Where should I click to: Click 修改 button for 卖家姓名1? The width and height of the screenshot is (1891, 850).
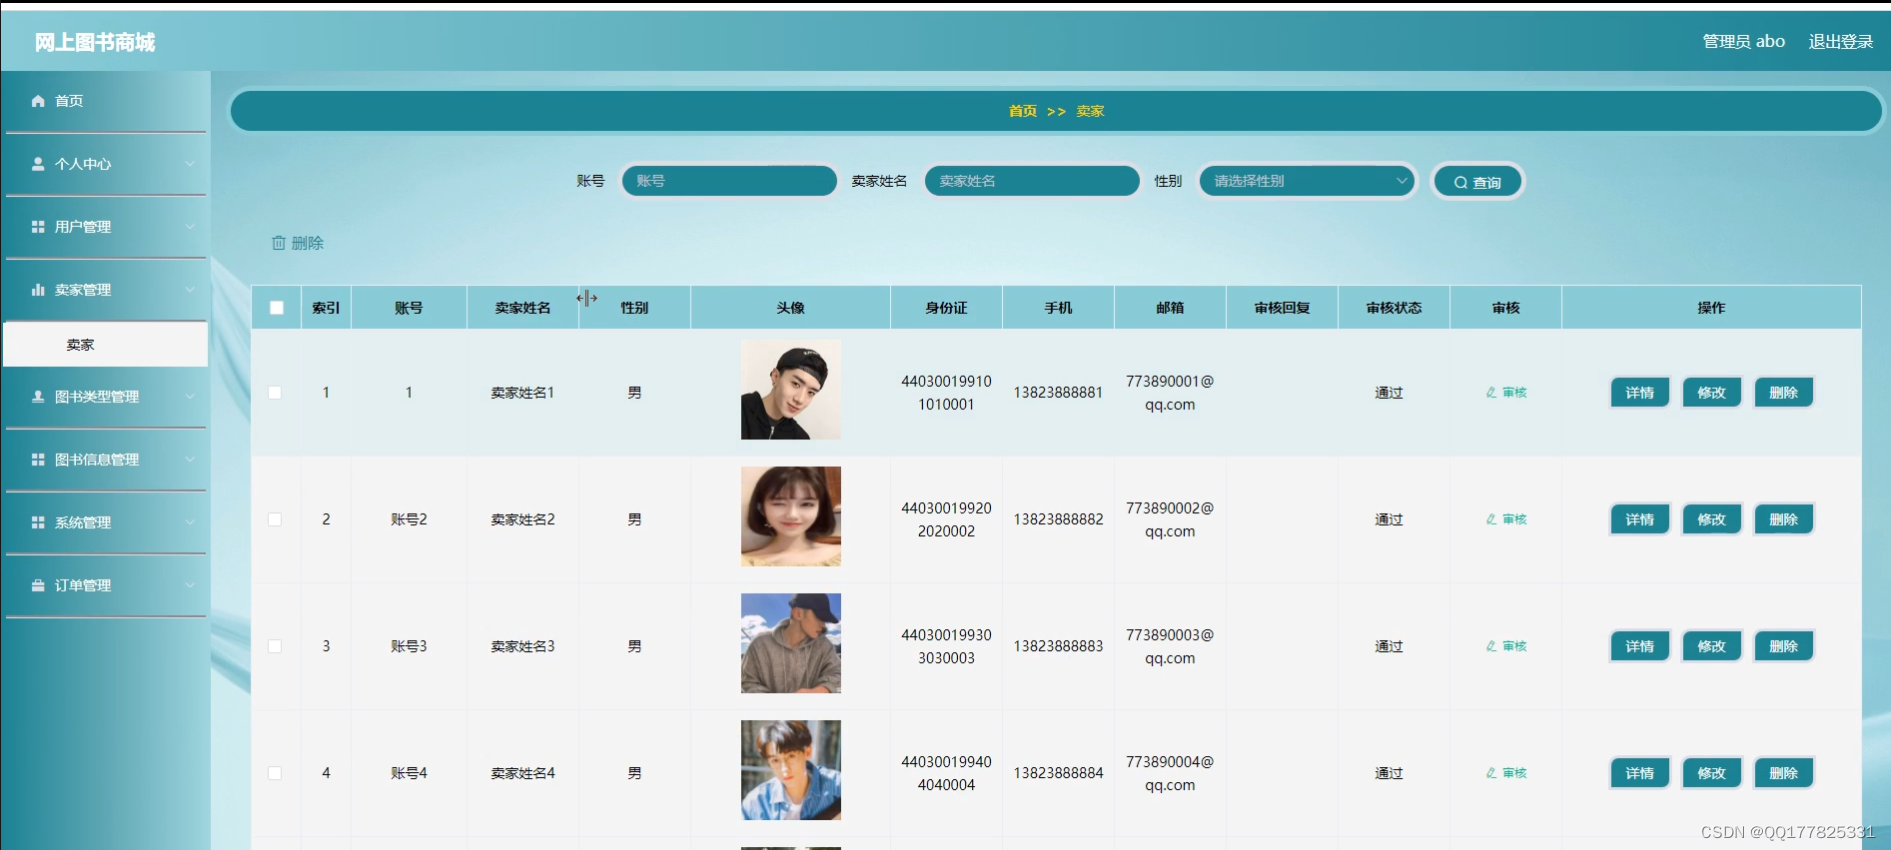[1712, 393]
